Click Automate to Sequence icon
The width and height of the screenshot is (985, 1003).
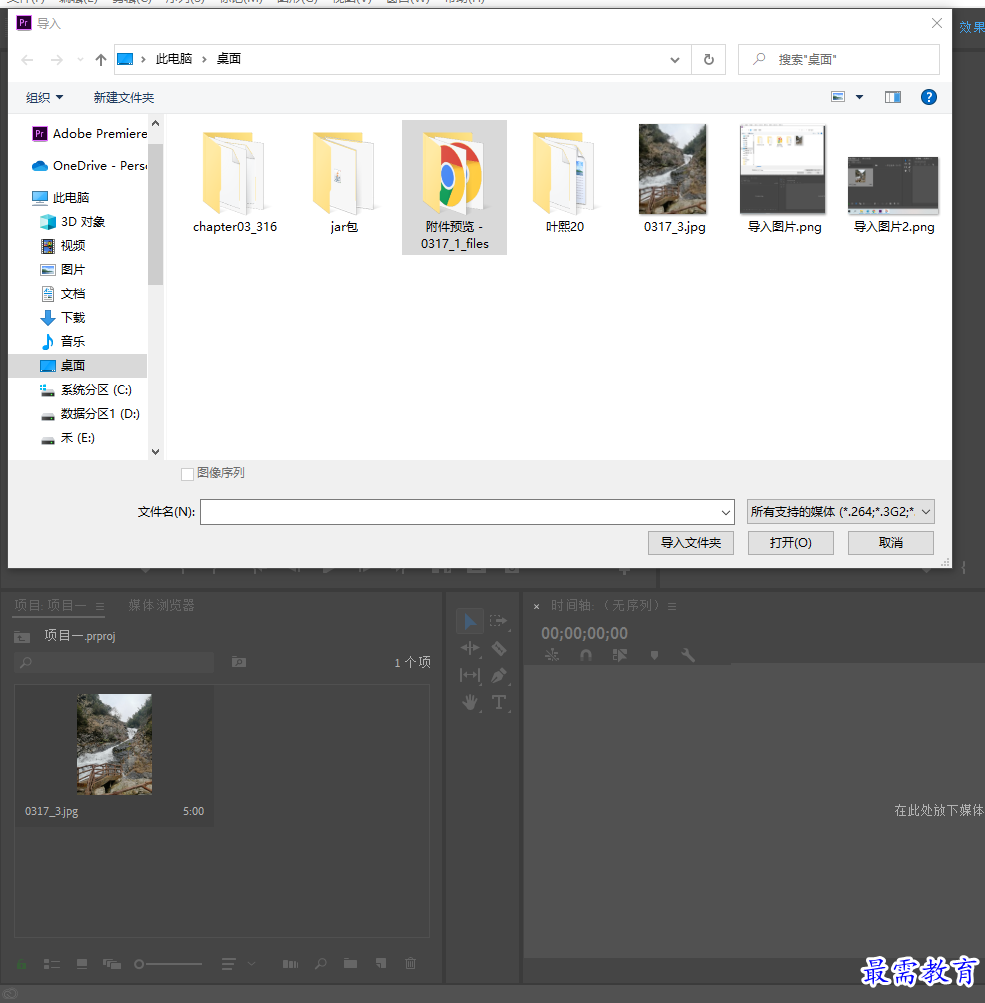(290, 963)
